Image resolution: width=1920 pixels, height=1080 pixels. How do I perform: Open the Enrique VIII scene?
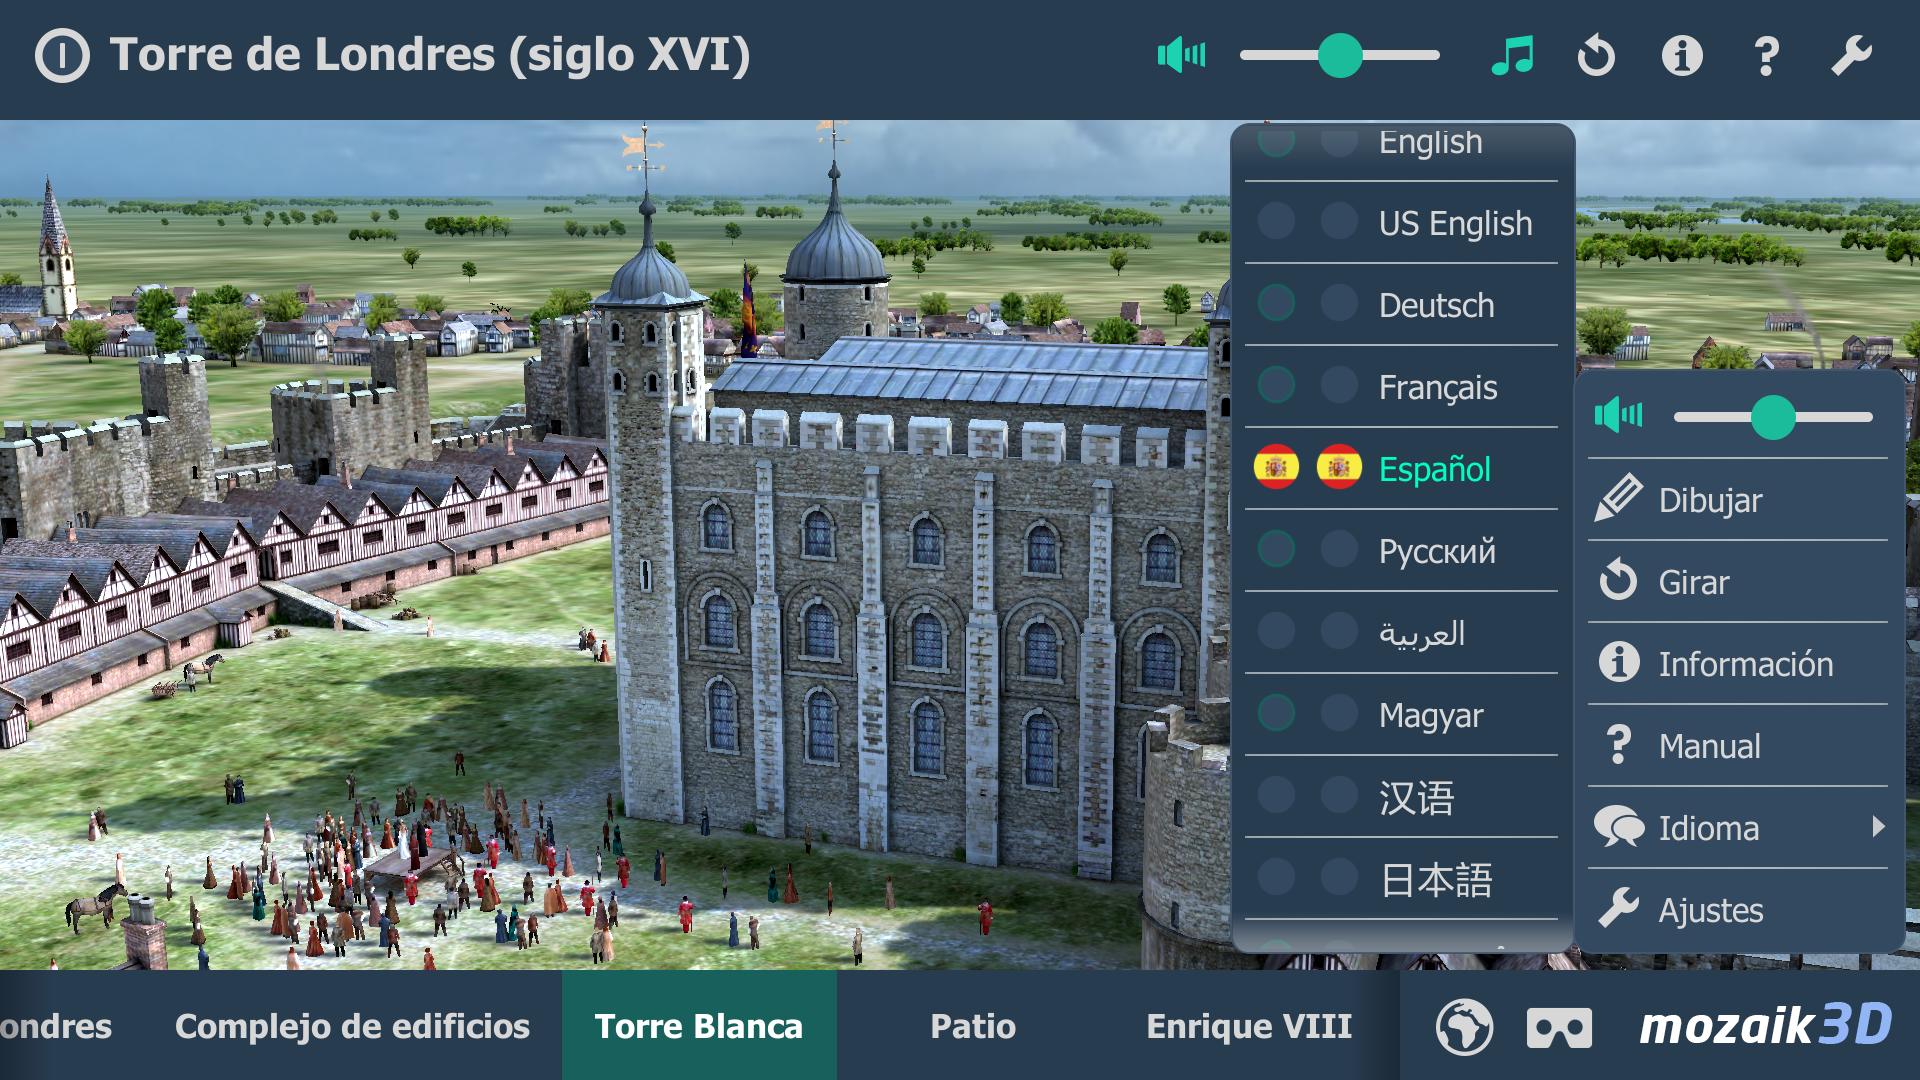(x=1249, y=1026)
